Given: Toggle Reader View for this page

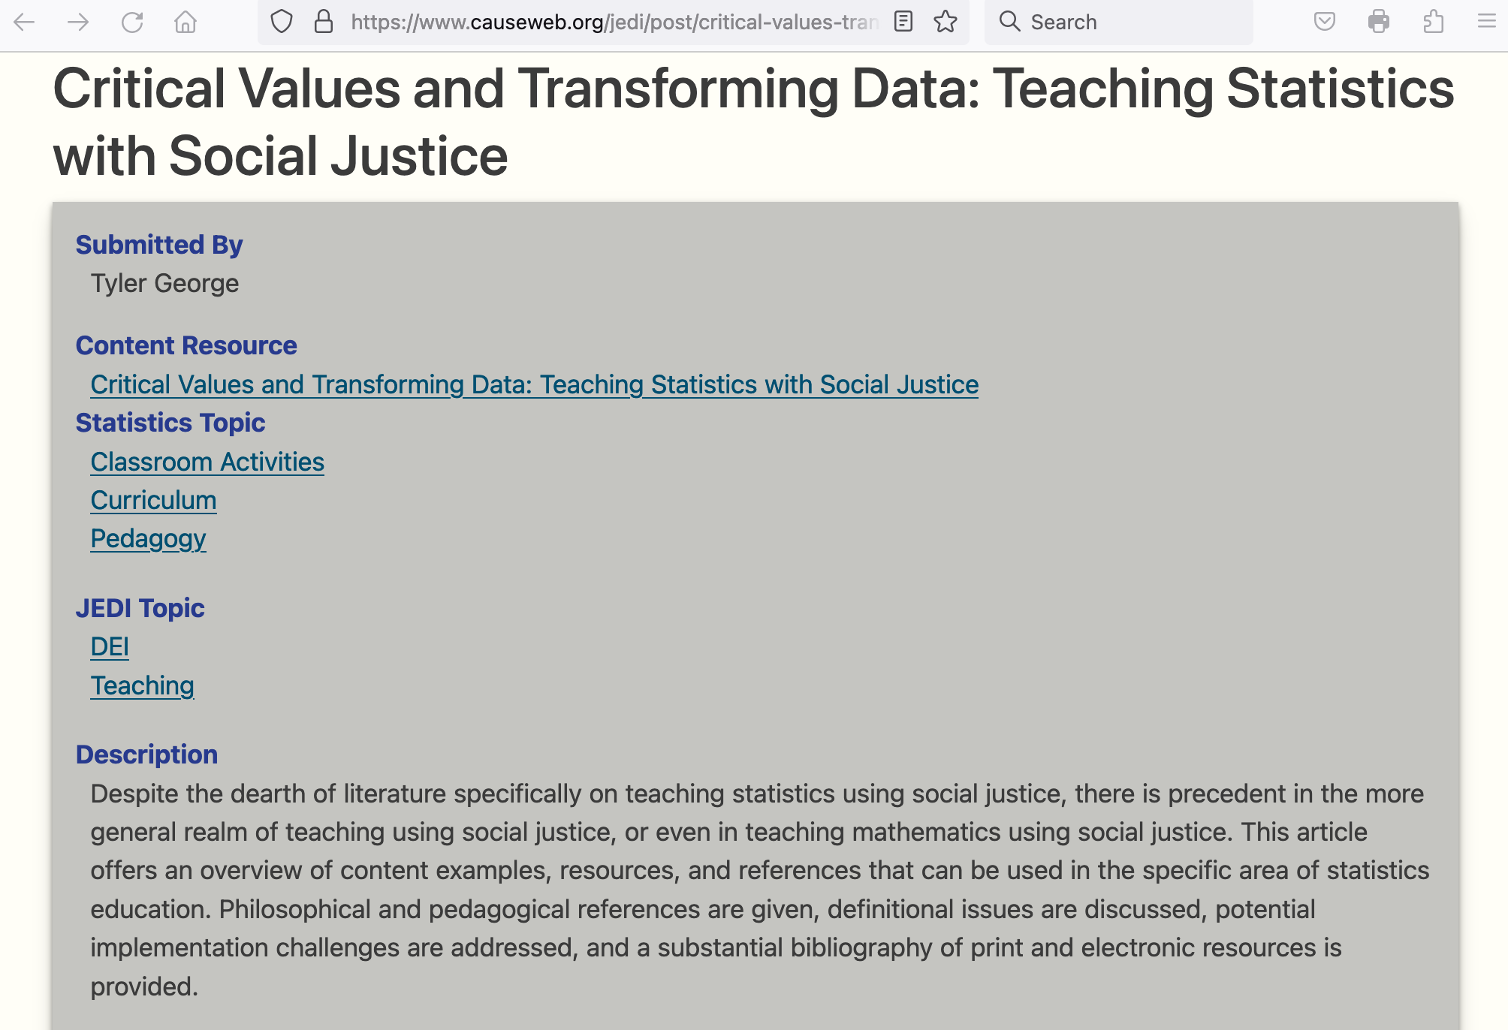Looking at the screenshot, I should click(x=903, y=22).
